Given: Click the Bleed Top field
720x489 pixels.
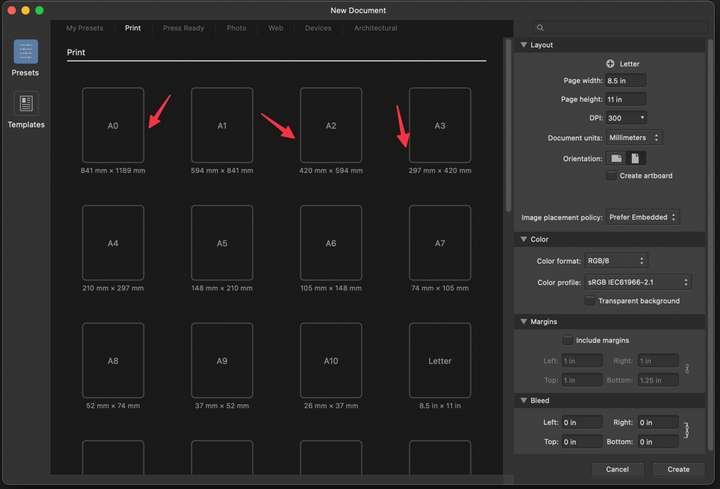Looking at the screenshot, I should click(582, 442).
